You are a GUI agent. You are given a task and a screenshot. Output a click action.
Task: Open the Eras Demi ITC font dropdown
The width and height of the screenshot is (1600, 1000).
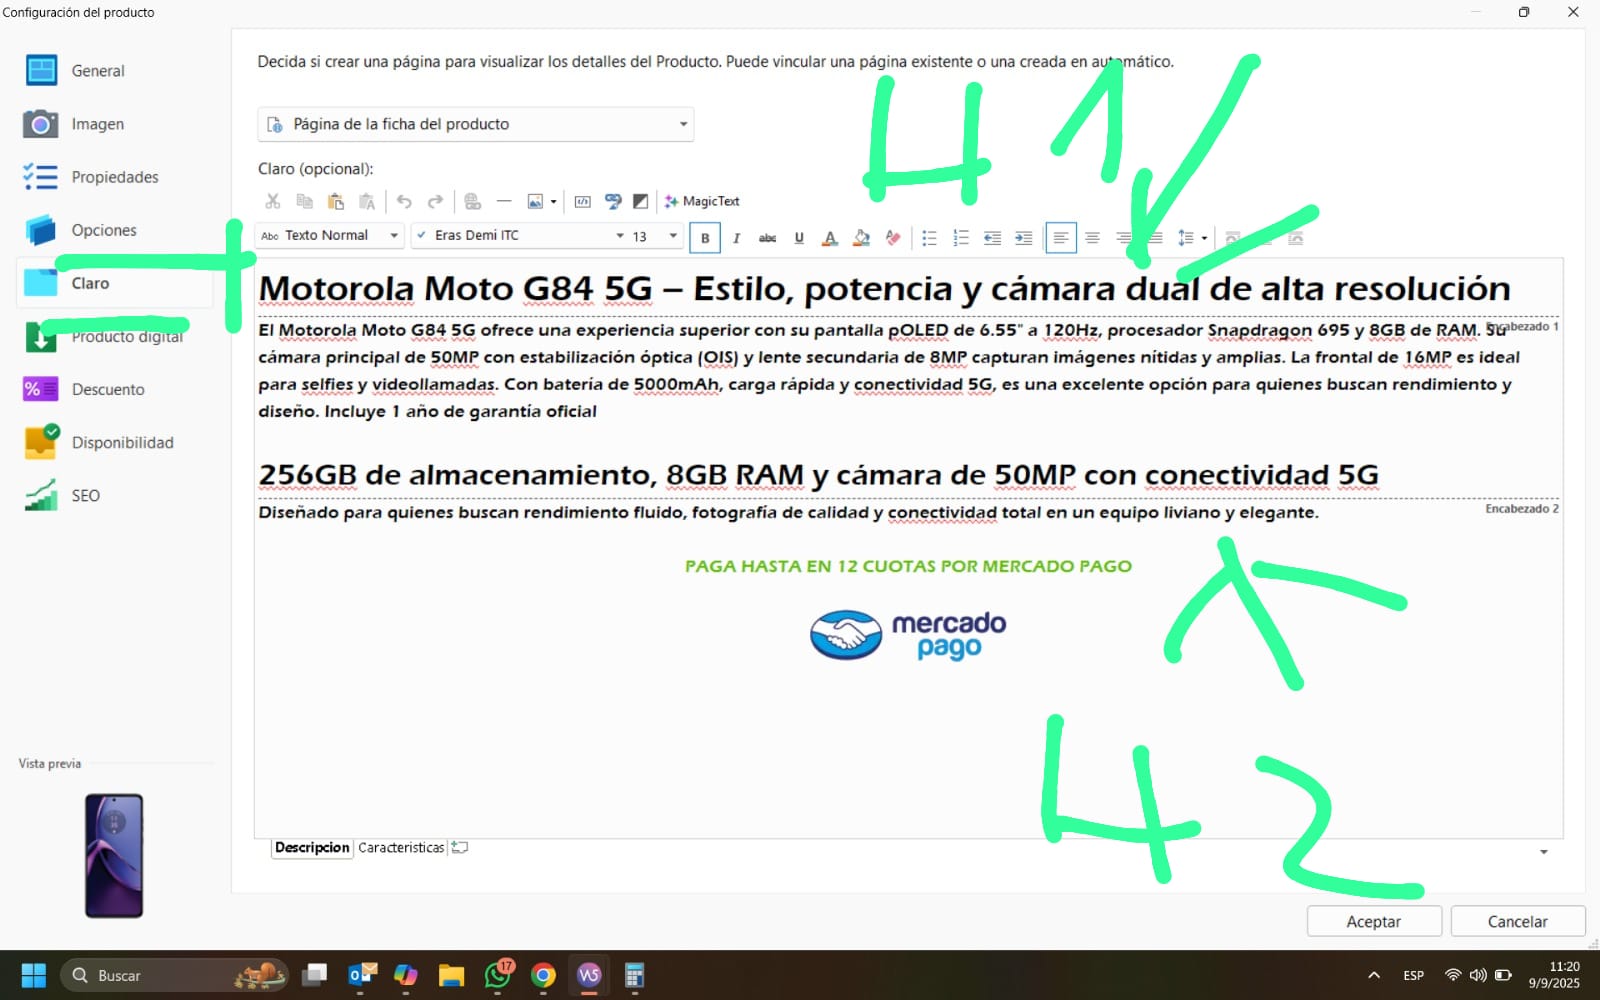point(521,236)
